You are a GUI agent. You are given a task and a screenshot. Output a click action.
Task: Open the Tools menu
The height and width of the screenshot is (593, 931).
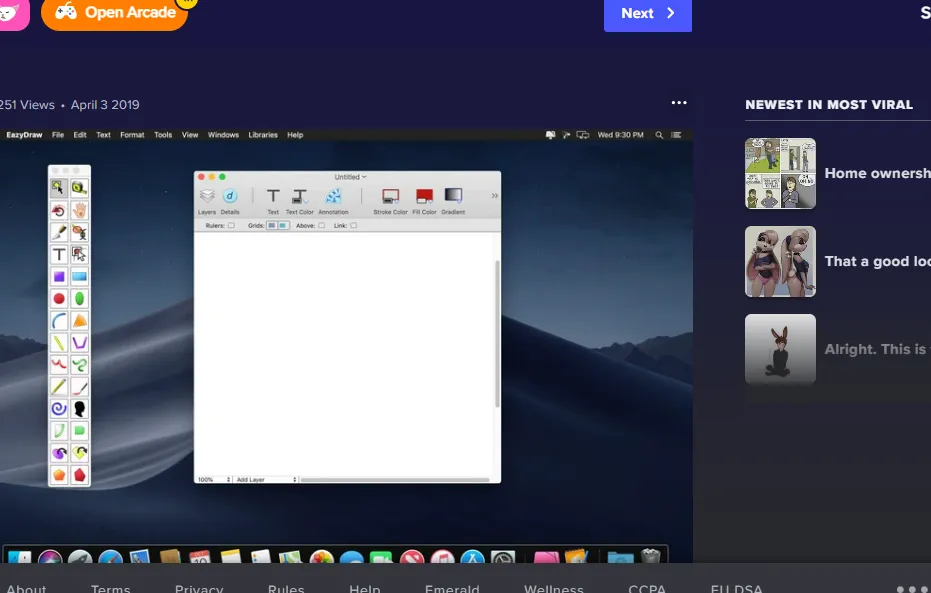(163, 135)
